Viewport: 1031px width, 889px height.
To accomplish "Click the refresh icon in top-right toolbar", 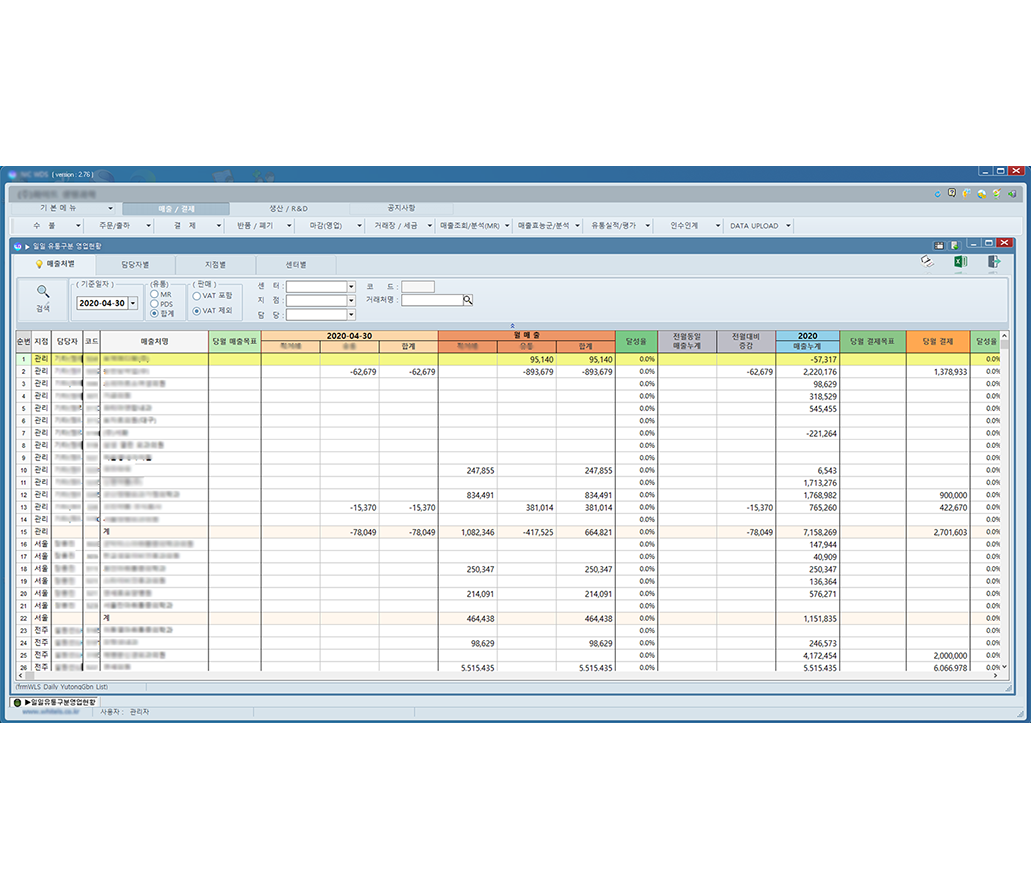I will click(936, 194).
